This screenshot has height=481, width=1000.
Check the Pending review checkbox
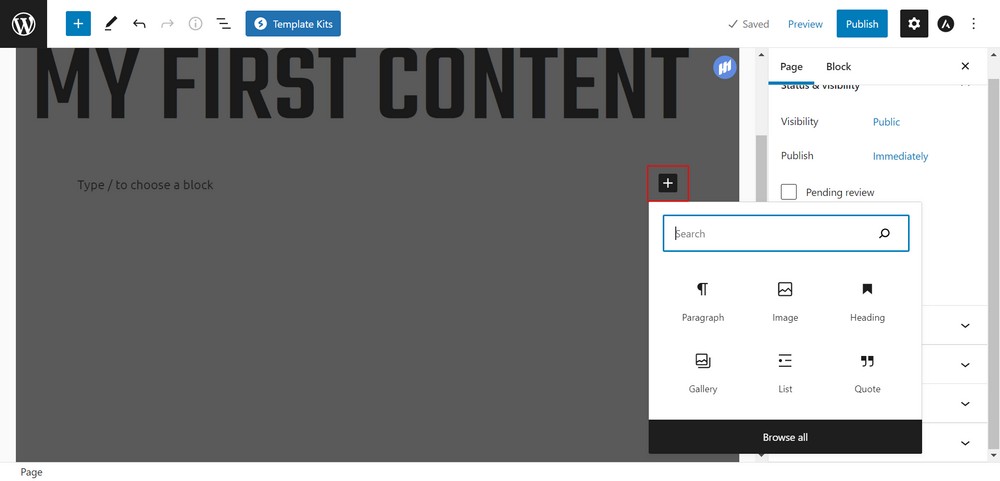point(789,192)
